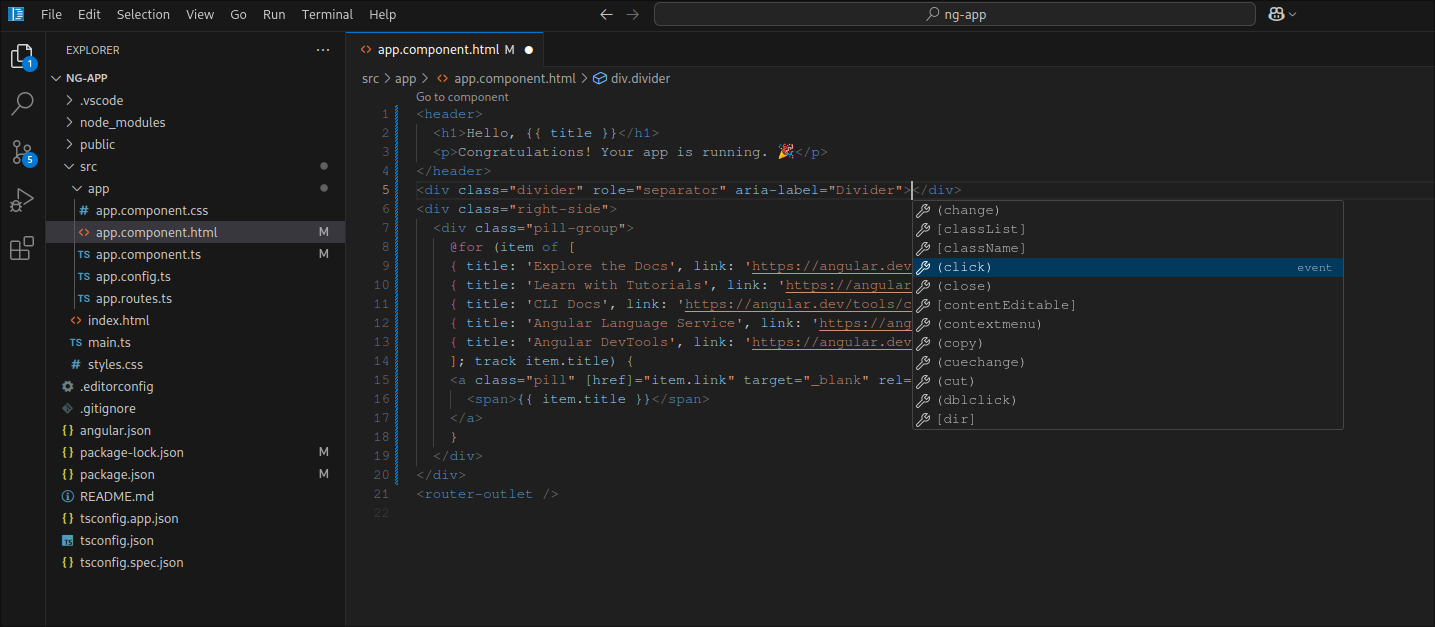The width and height of the screenshot is (1435, 627).
Task: Click the index.html file icon
Action: click(76, 320)
